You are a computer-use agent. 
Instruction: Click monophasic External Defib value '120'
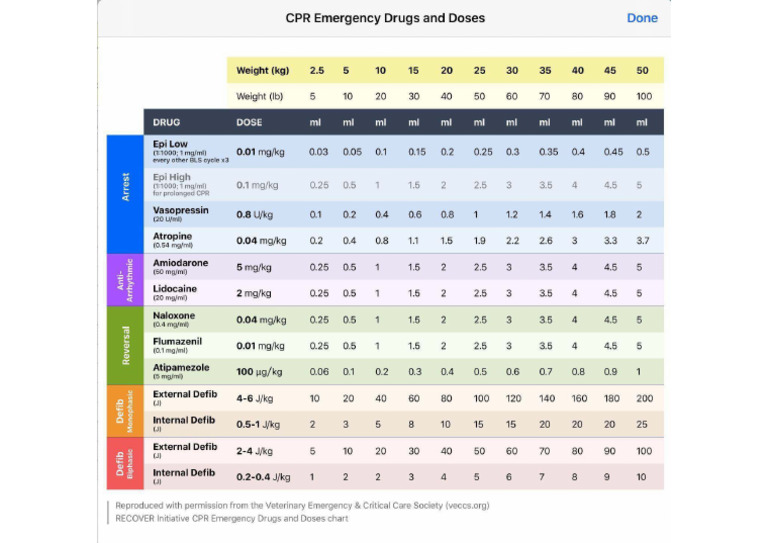pos(513,399)
